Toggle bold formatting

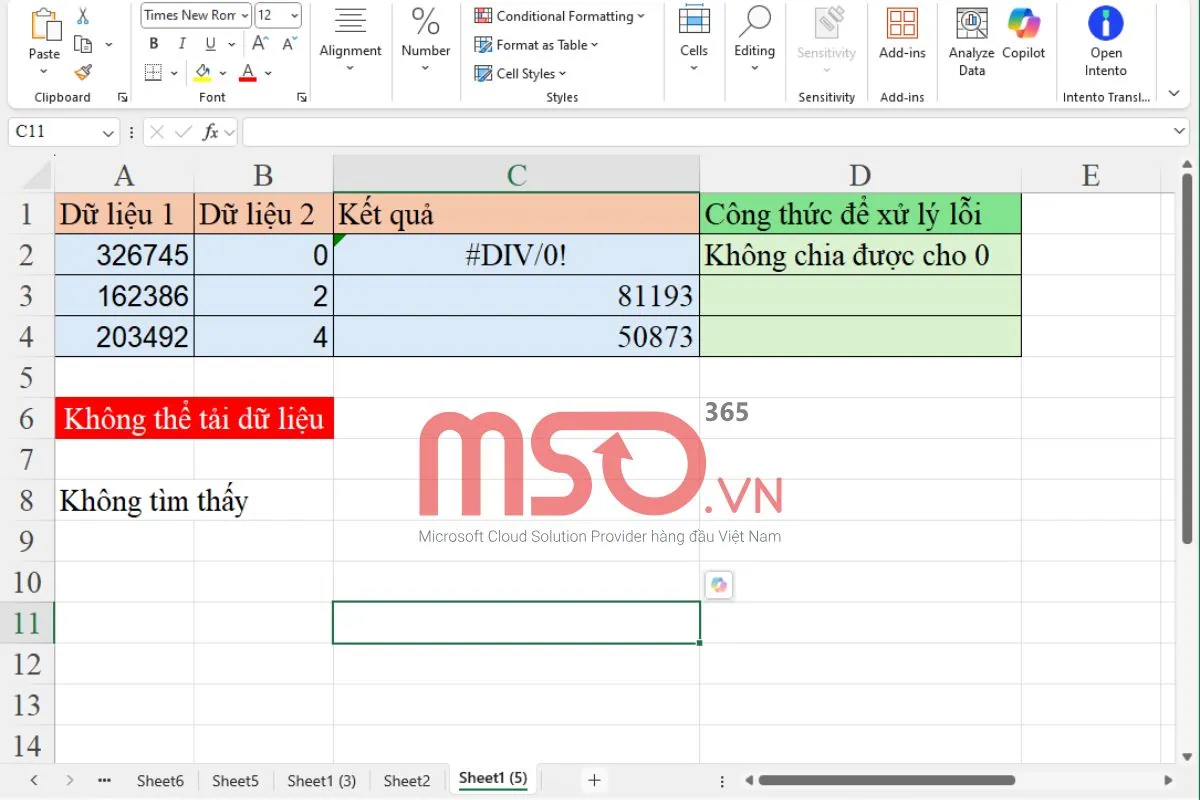pyautogui.click(x=153, y=44)
